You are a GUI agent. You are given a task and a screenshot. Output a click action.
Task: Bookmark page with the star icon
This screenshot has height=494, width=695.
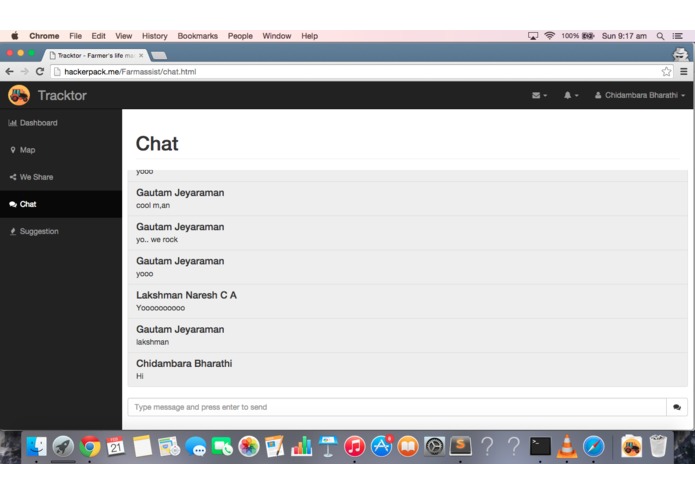pyautogui.click(x=666, y=71)
